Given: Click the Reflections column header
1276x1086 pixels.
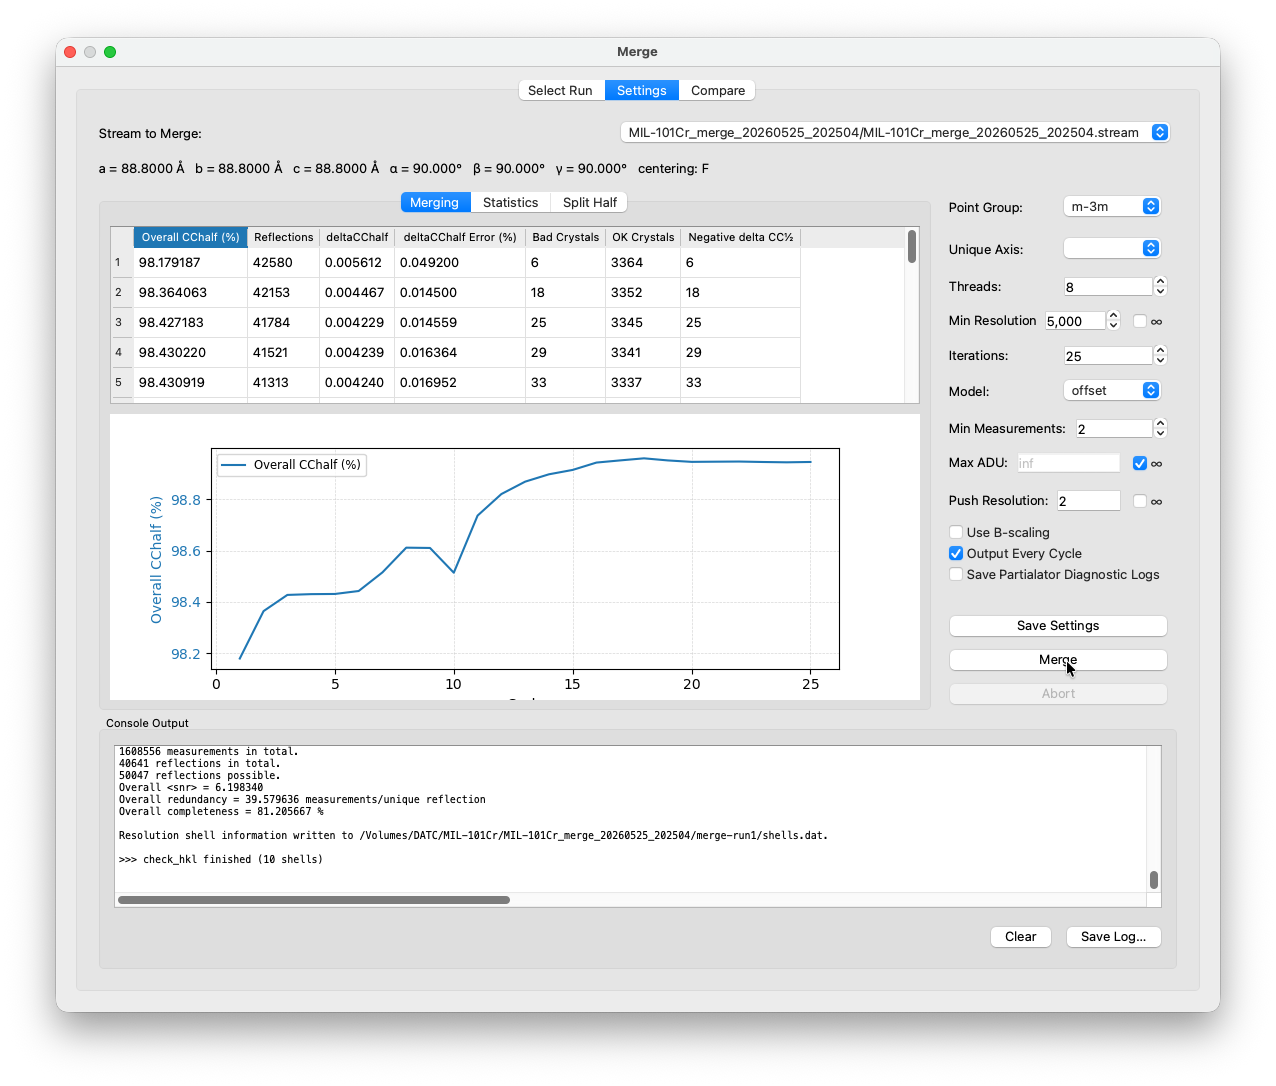Looking at the screenshot, I should pyautogui.click(x=283, y=237).
